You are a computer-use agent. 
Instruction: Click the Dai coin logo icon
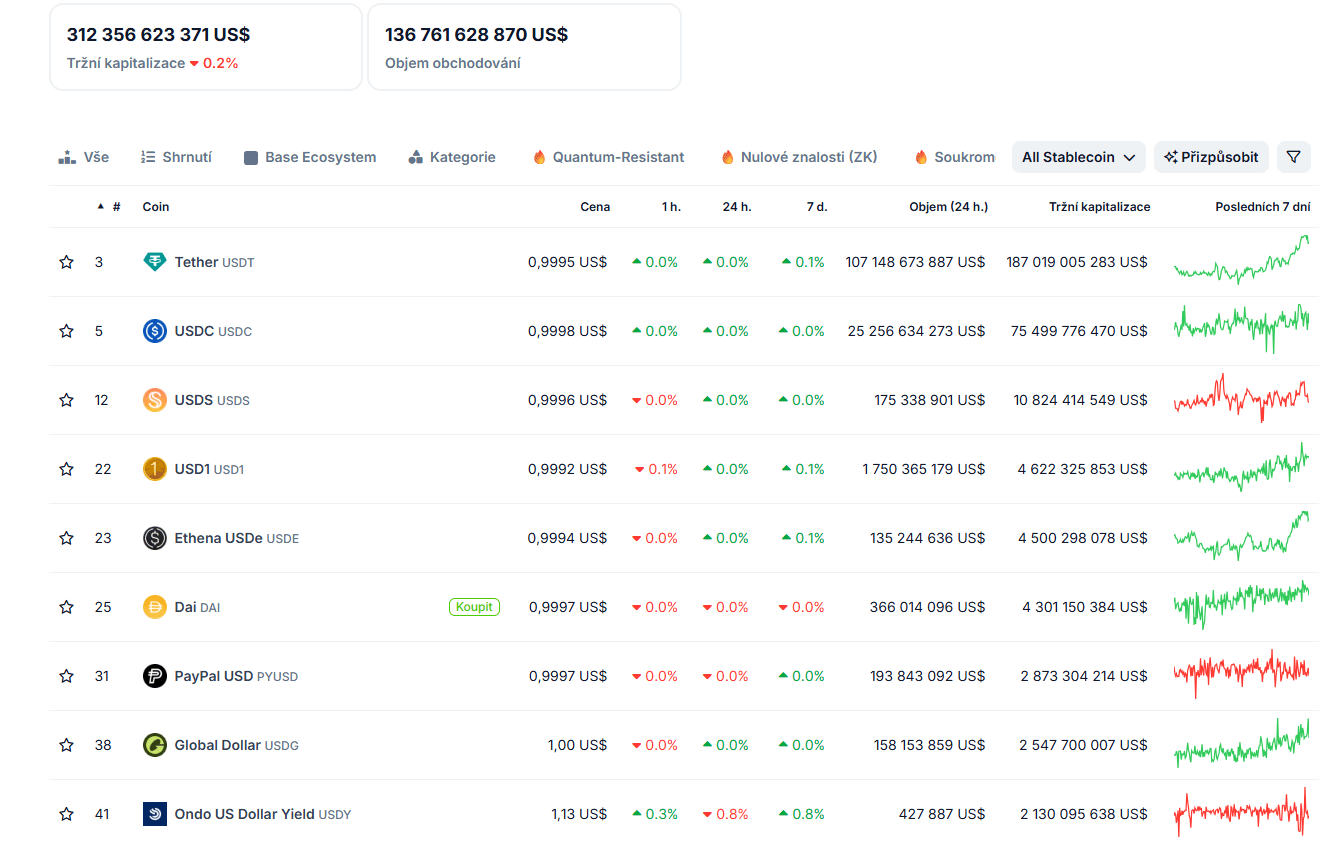[154, 607]
